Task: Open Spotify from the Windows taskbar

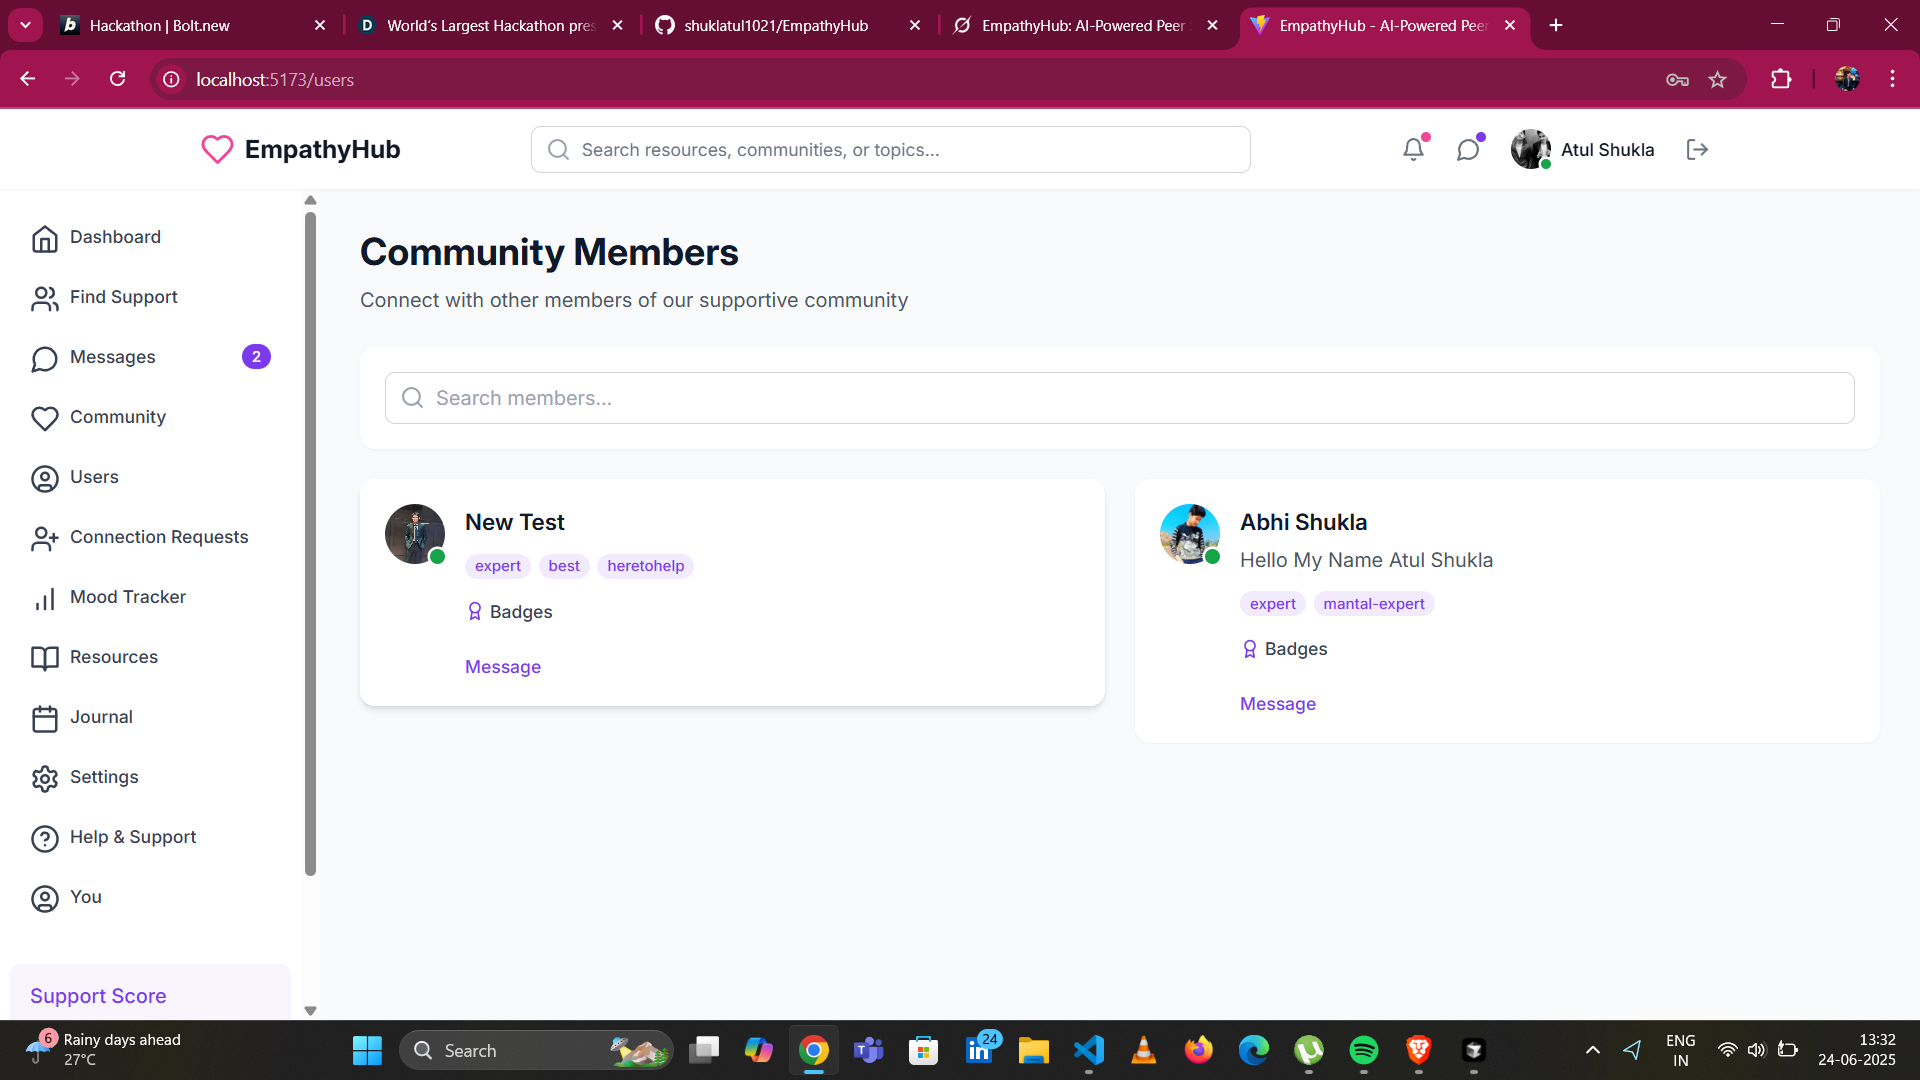Action: (1363, 1050)
